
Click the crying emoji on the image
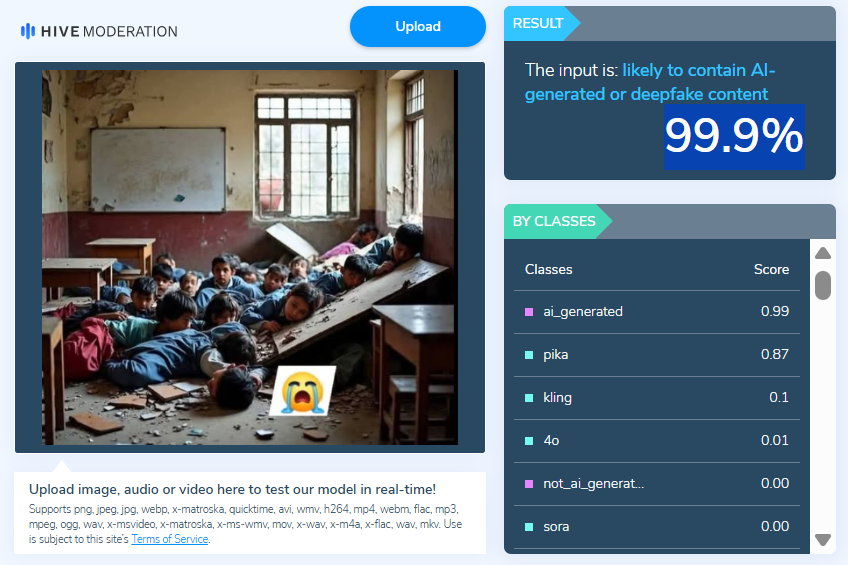[301, 391]
